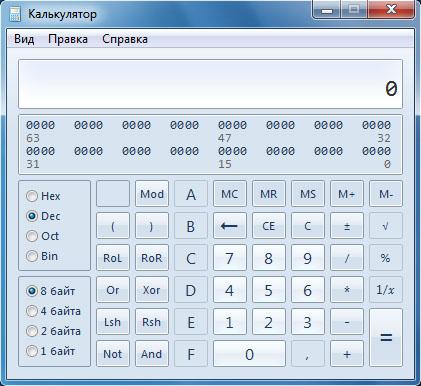Click the hex digit C key between RoR and 7
This screenshot has width=421, height=386.
pyautogui.click(x=191, y=258)
